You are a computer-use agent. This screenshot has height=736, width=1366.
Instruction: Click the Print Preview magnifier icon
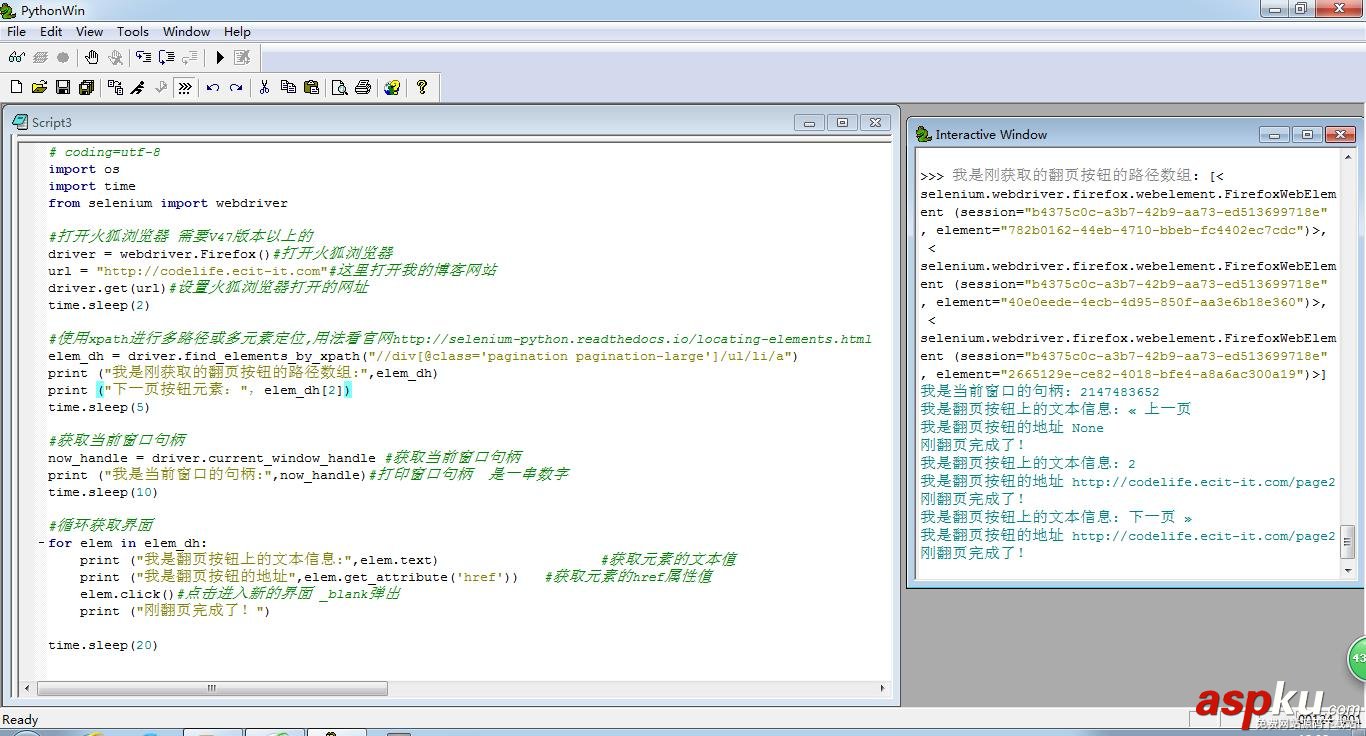pyautogui.click(x=339, y=88)
